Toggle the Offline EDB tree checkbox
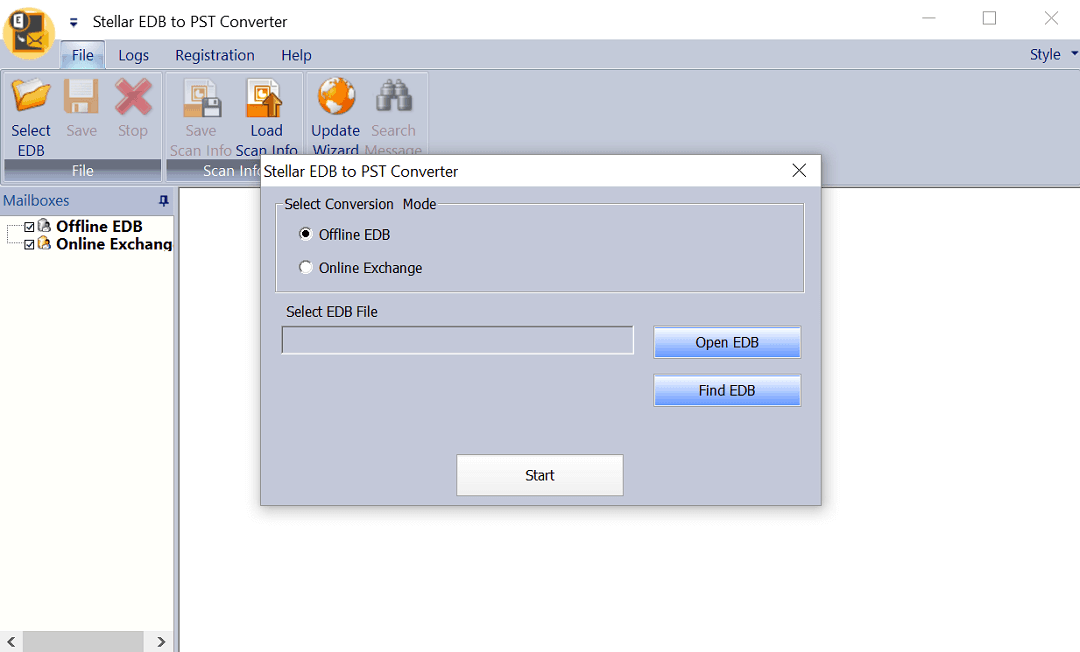Viewport: 1080px width, 652px height. tap(29, 227)
